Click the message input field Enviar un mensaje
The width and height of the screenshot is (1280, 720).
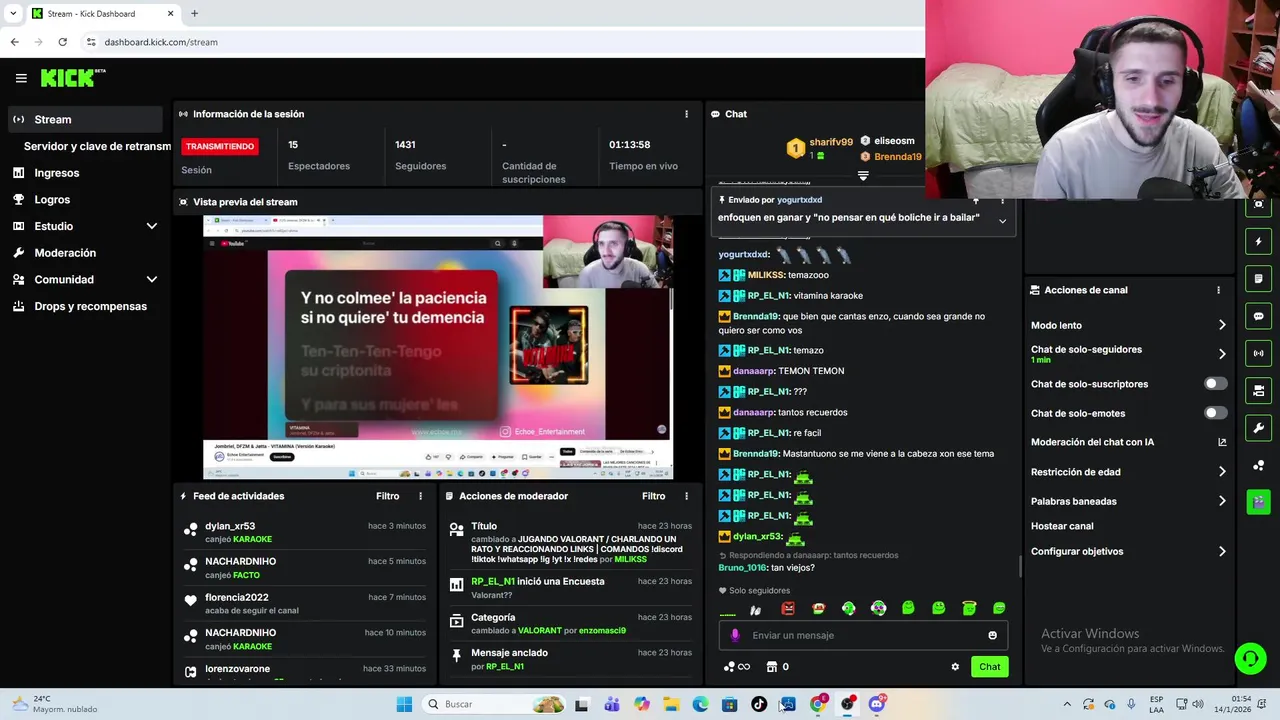pos(863,635)
